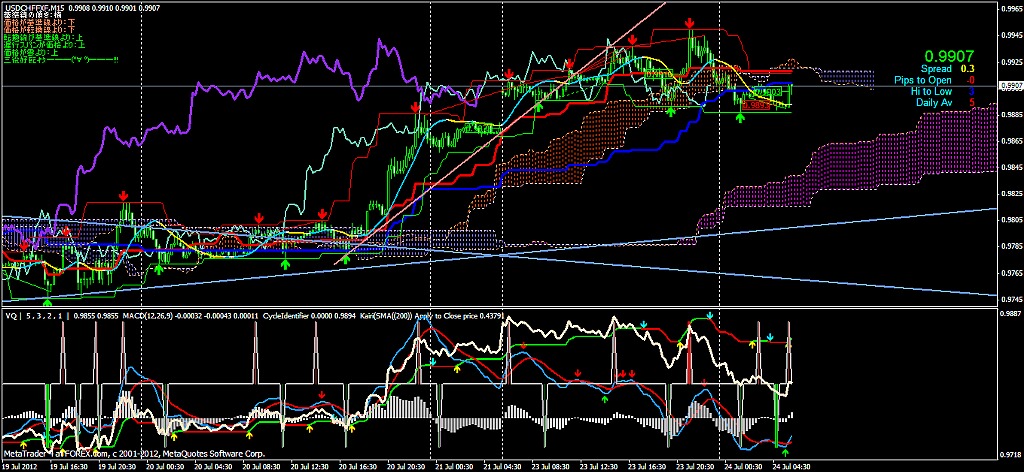Image resolution: width=1024 pixels, height=472 pixels.
Task: Click the USDCHFFXF,M15 chart title
Action: click(33, 8)
